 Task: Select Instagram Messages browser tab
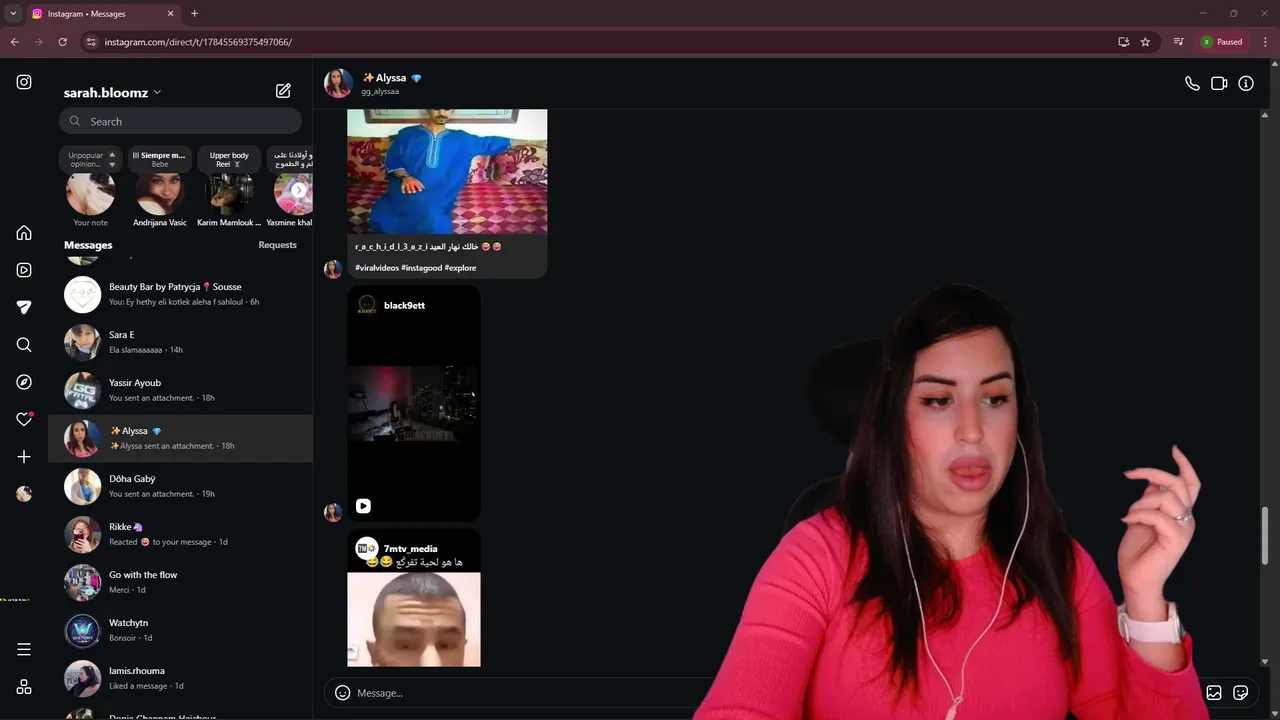pyautogui.click(x=102, y=14)
